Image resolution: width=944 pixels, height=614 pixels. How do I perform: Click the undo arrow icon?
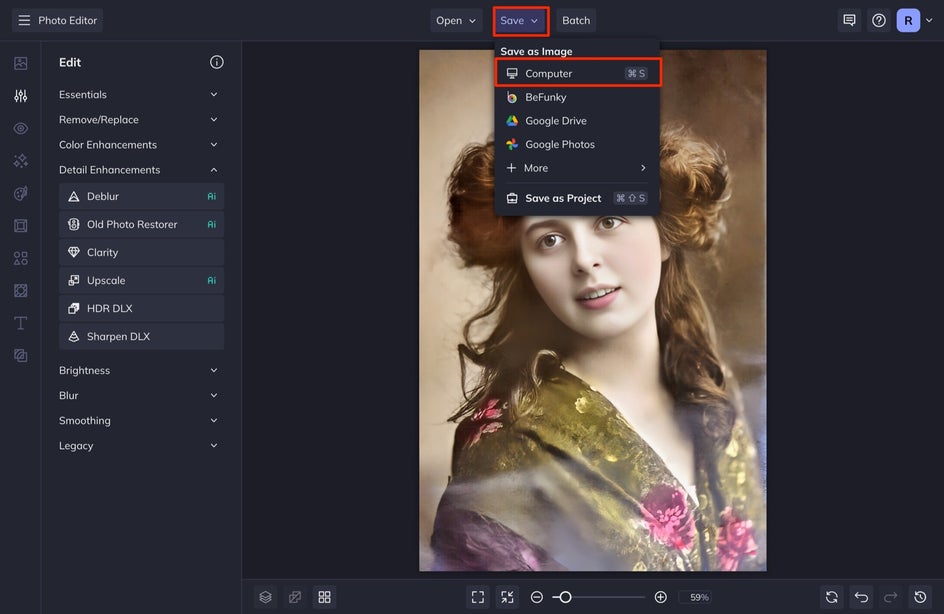point(861,597)
